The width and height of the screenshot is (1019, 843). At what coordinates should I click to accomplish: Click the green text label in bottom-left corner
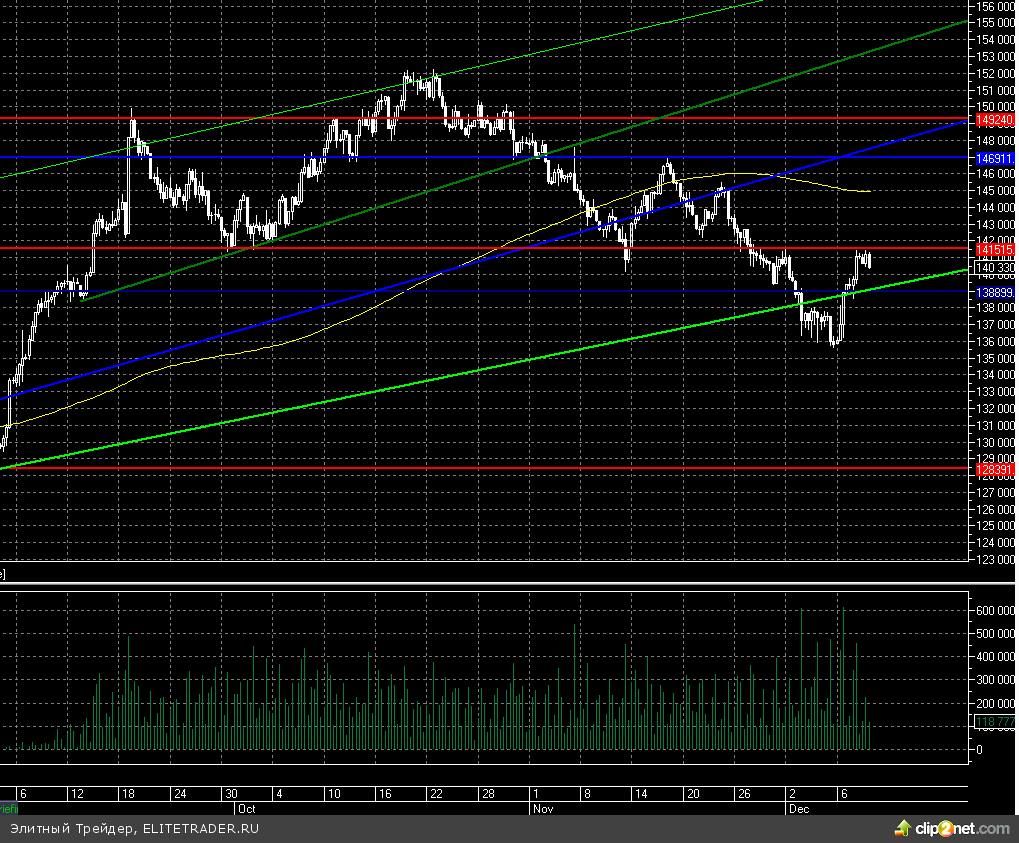(8, 806)
